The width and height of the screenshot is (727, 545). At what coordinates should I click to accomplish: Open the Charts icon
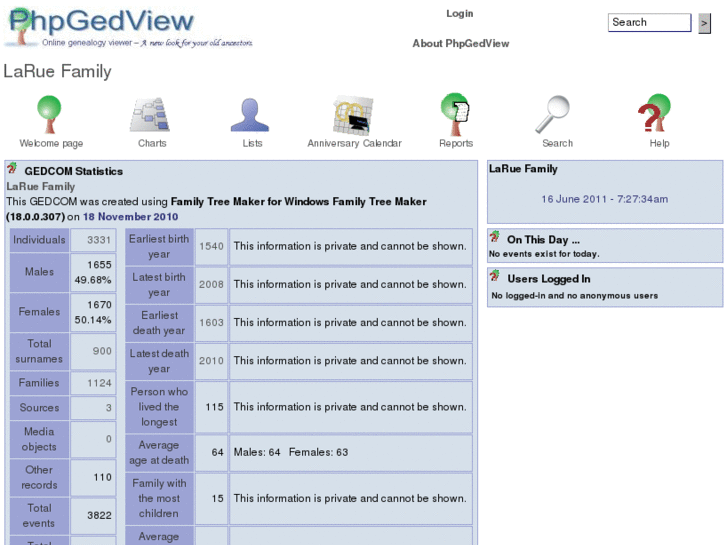[x=150, y=115]
